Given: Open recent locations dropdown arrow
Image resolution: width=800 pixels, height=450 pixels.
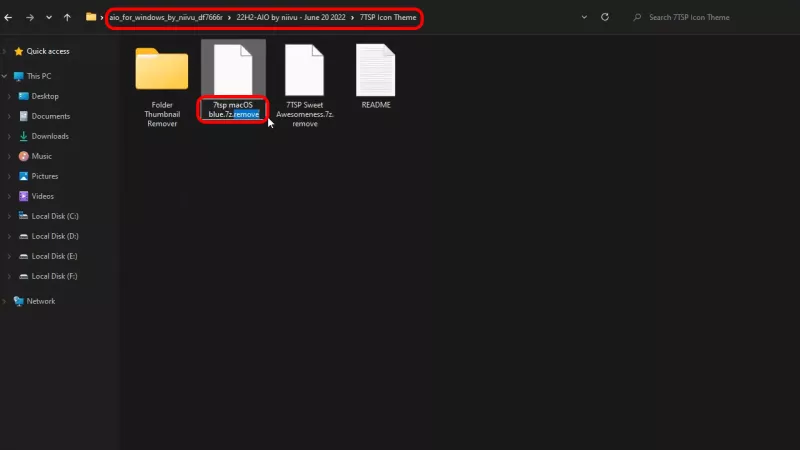Looking at the screenshot, I should click(x=49, y=17).
